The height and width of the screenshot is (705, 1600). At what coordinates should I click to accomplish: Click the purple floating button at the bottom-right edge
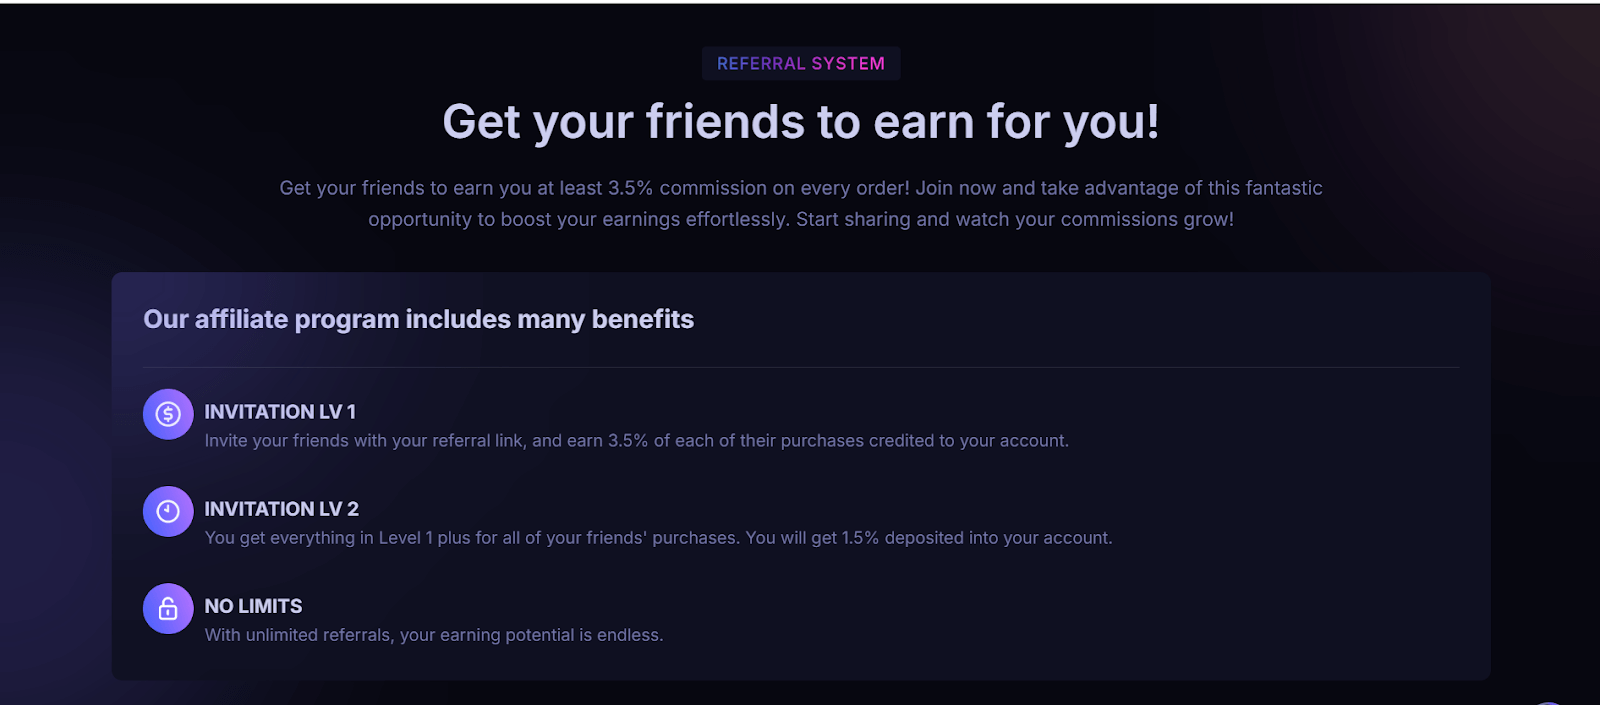point(1548,702)
